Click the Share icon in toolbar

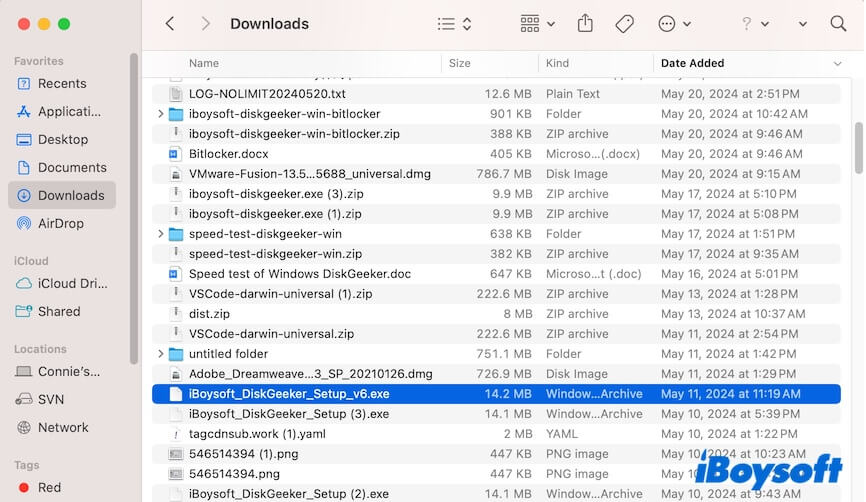(x=585, y=23)
